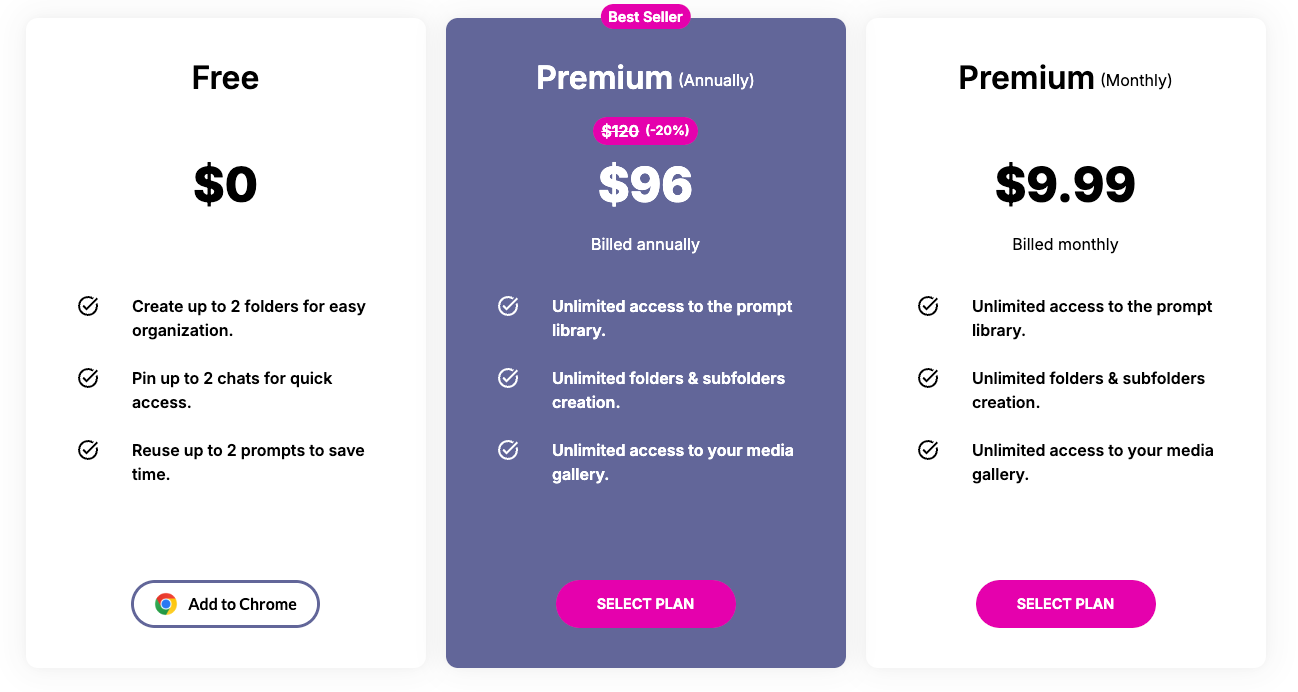The width and height of the screenshot is (1298, 692).
Task: Select the Premium Monthly plan
Action: (x=1065, y=604)
